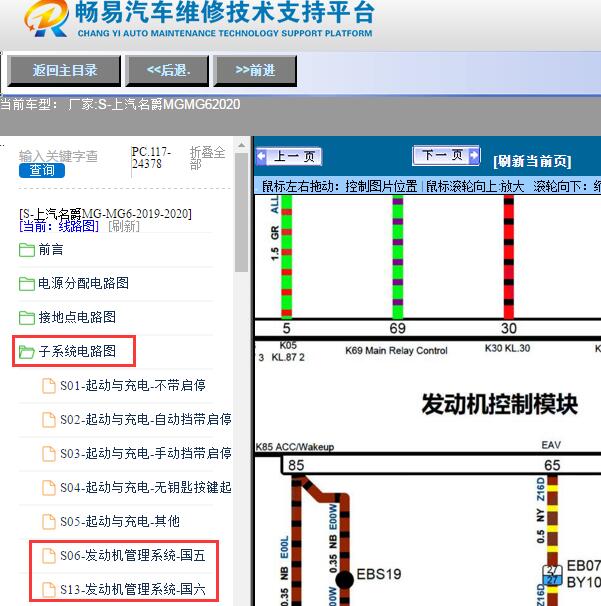Open next page with 下一页 button
Viewport: 601px width, 606px height.
446,155
